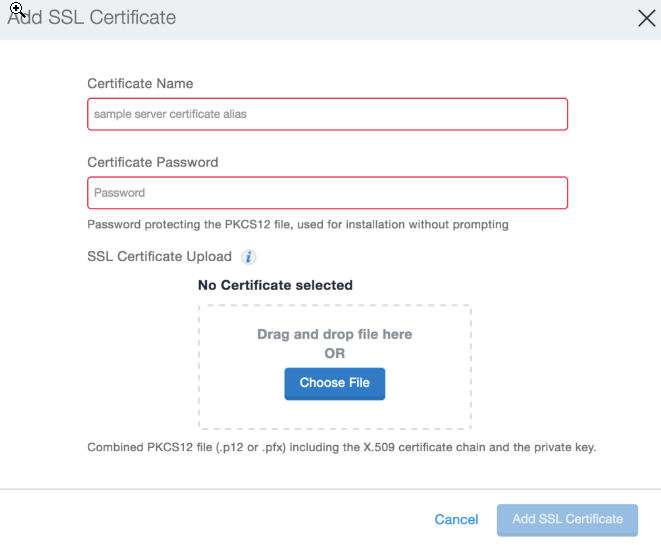Click the No Certificate selected status text

(275, 285)
